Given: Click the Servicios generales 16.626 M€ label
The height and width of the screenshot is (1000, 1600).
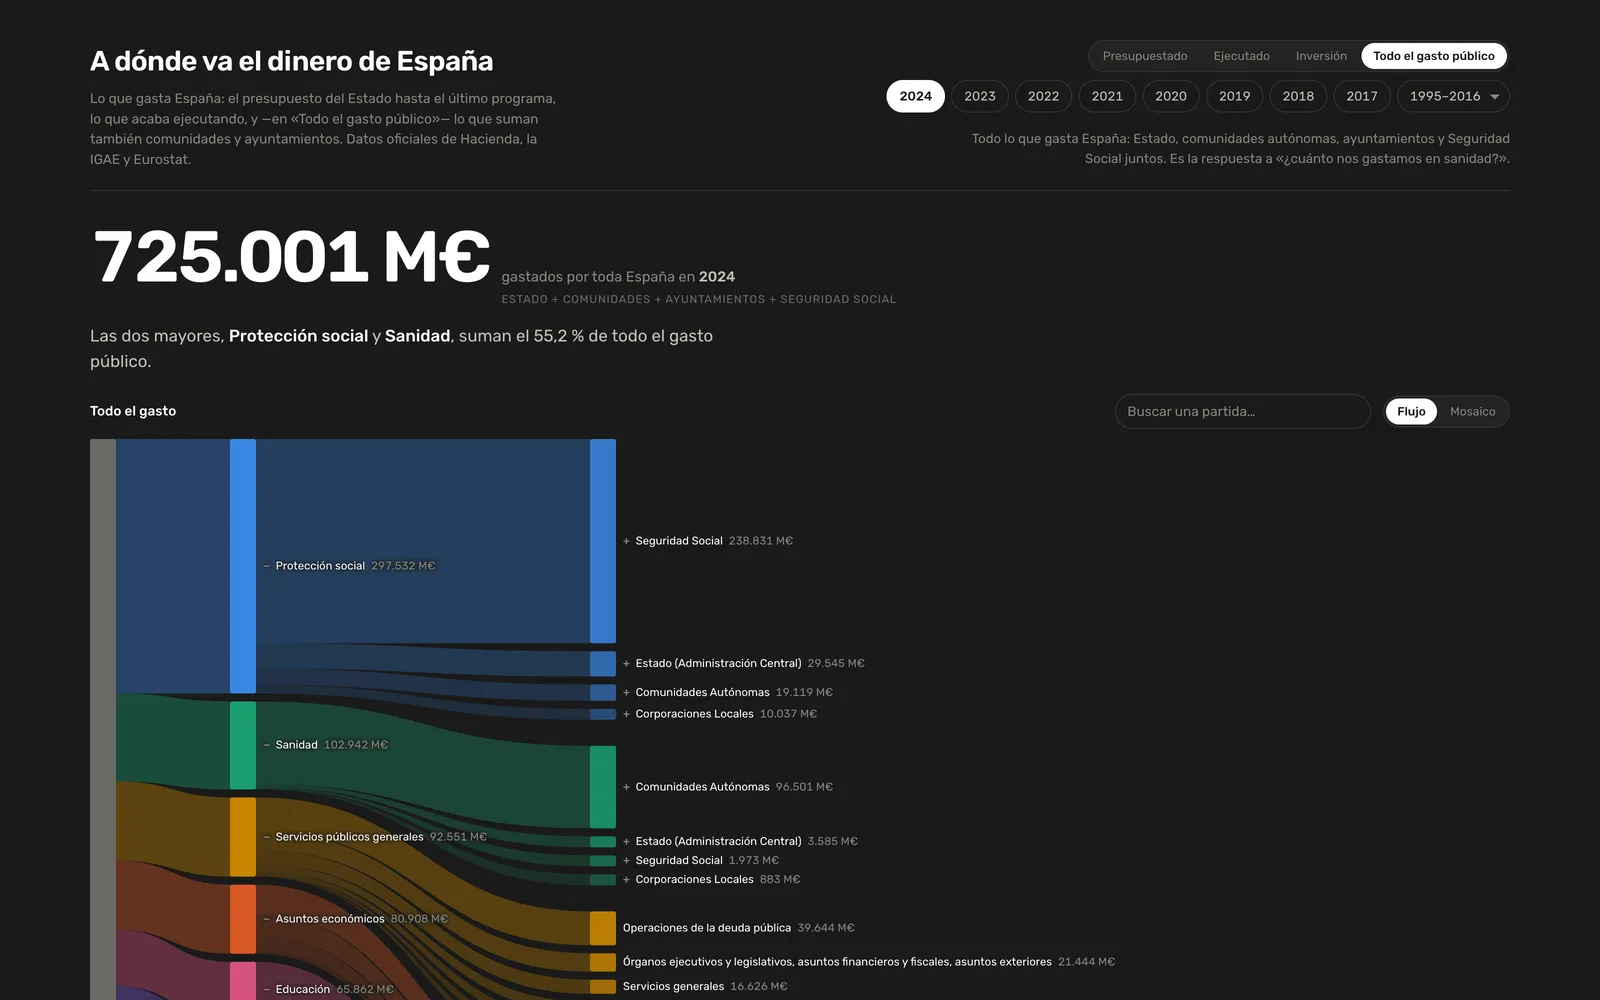Looking at the screenshot, I should [705, 986].
